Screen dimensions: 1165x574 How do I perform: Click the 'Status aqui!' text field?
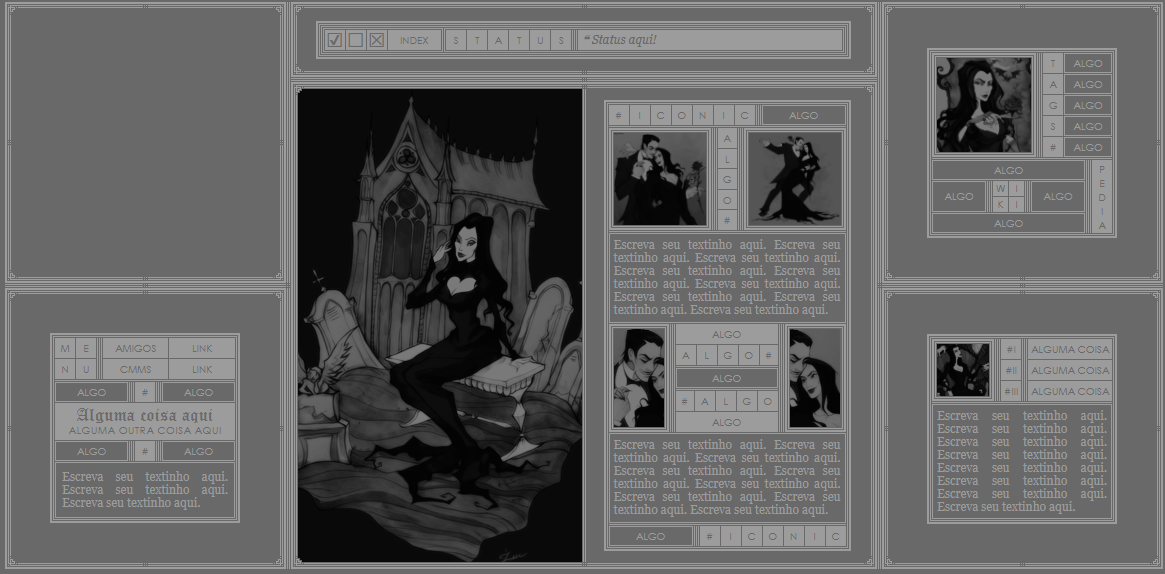coord(710,40)
